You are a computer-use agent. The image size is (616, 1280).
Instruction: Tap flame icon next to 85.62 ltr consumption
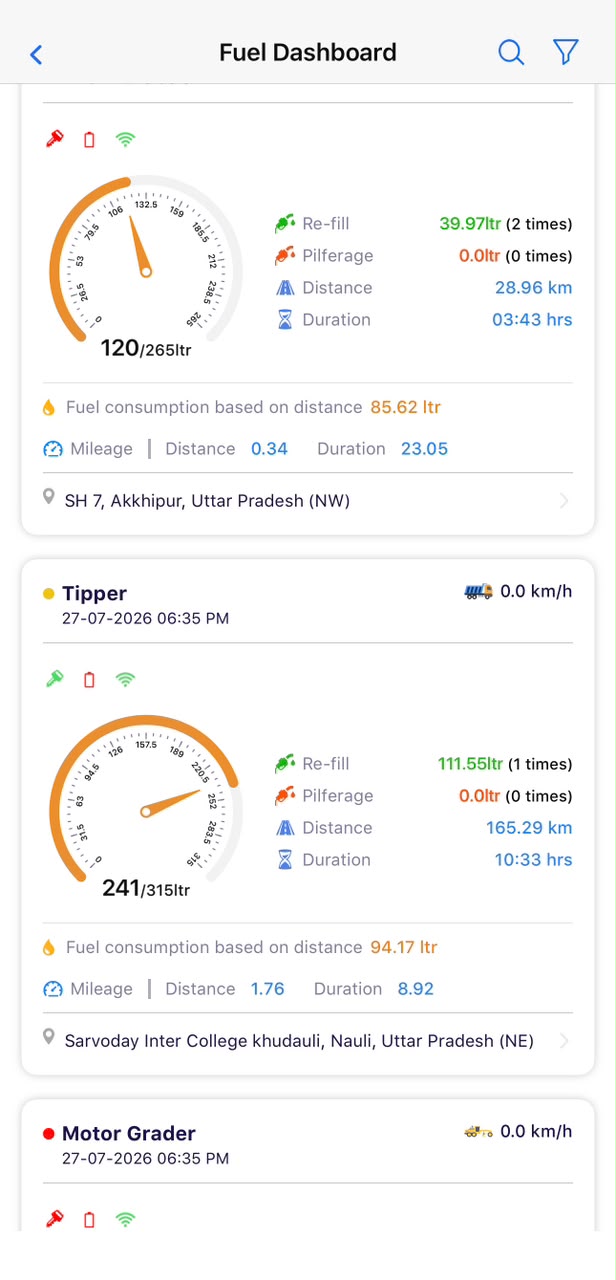pos(48,407)
